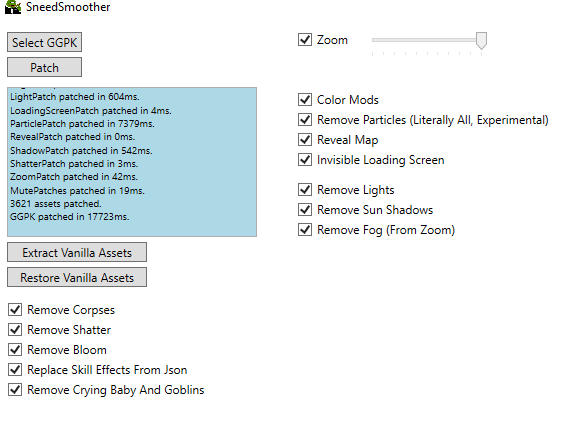Click the Patch button
The height and width of the screenshot is (424, 576).
(44, 67)
